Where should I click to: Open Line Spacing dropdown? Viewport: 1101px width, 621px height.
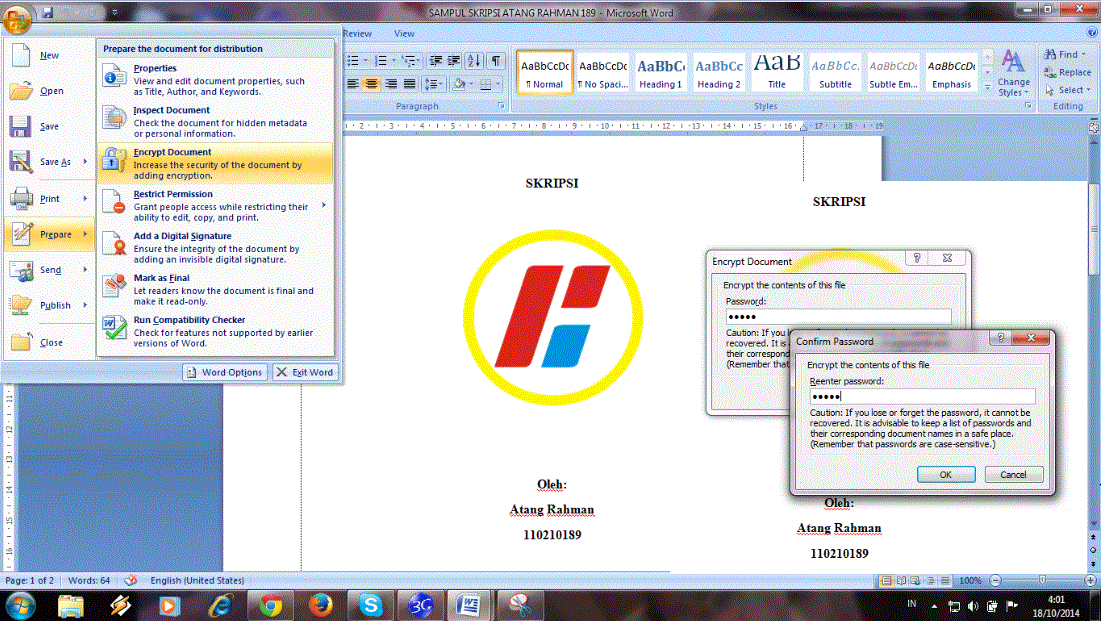(434, 84)
